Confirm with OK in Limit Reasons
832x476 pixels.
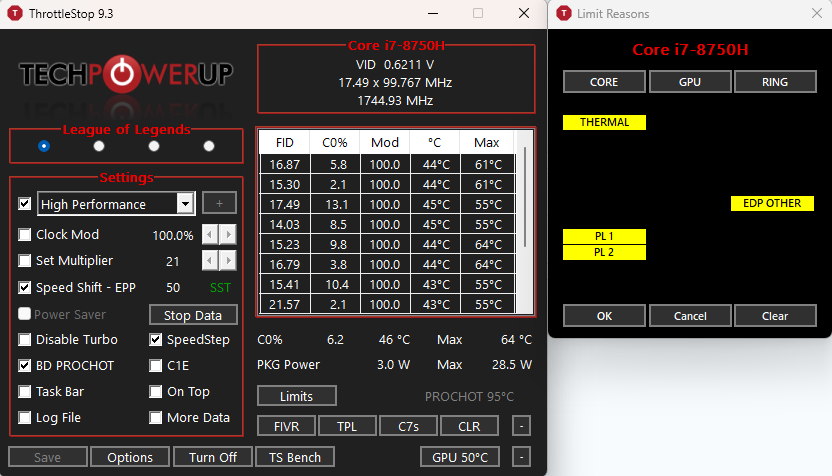(x=604, y=316)
